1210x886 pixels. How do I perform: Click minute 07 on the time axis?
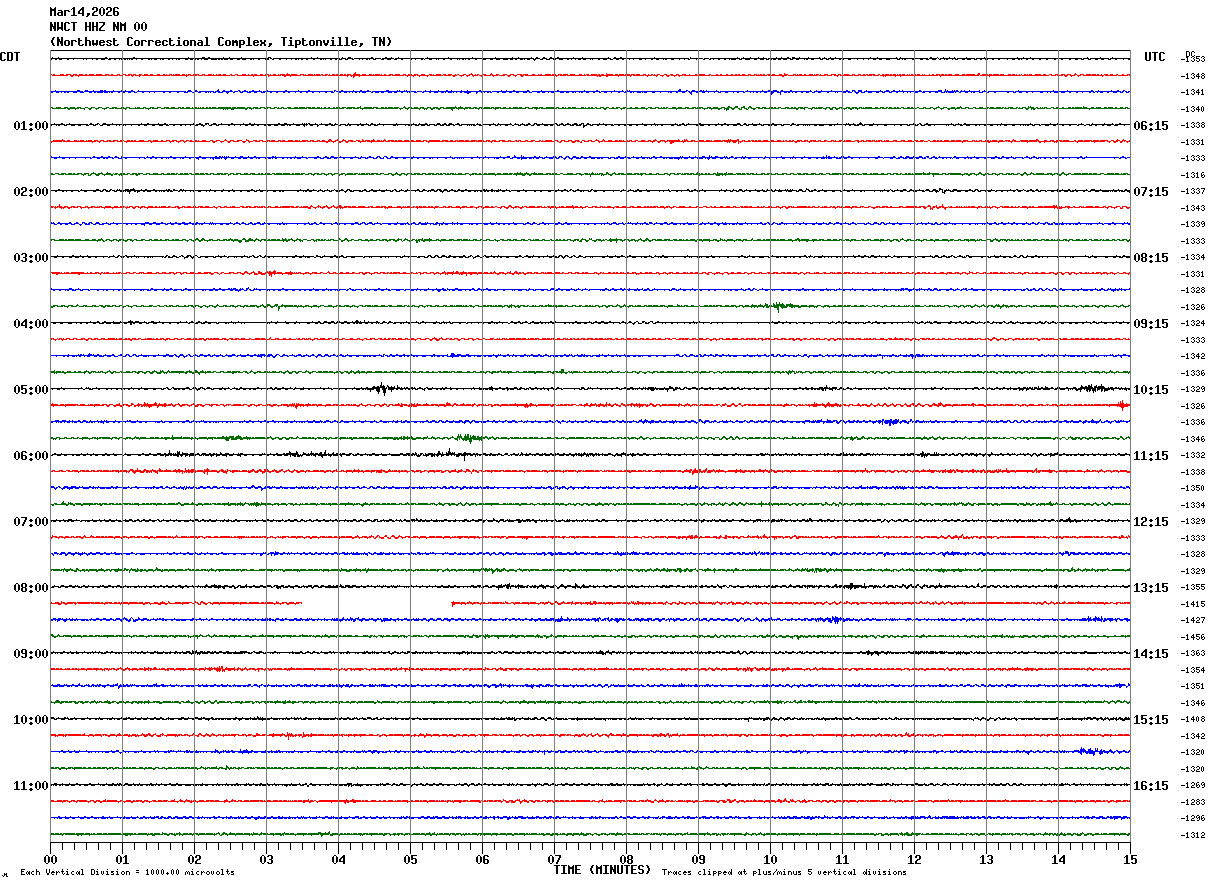click(x=554, y=859)
